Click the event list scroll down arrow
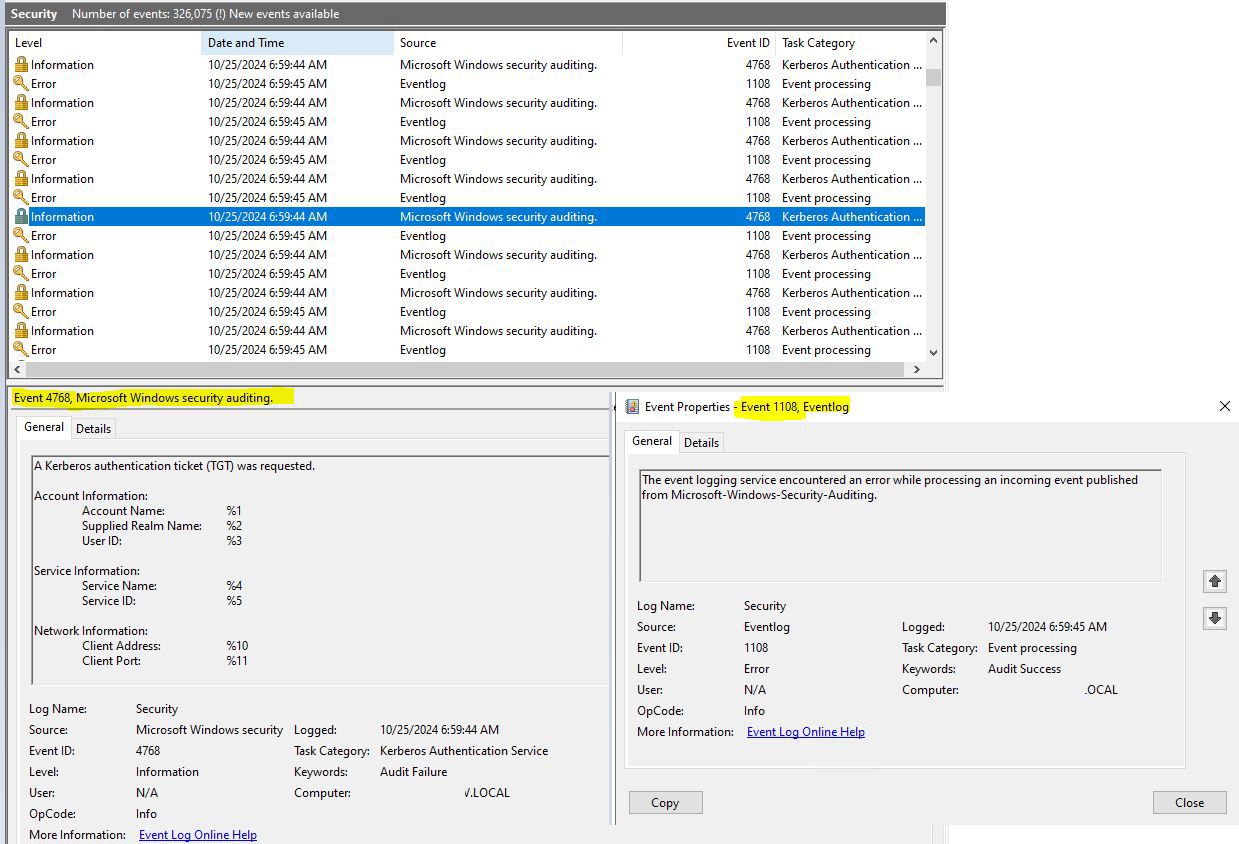This screenshot has width=1239, height=844. (933, 351)
